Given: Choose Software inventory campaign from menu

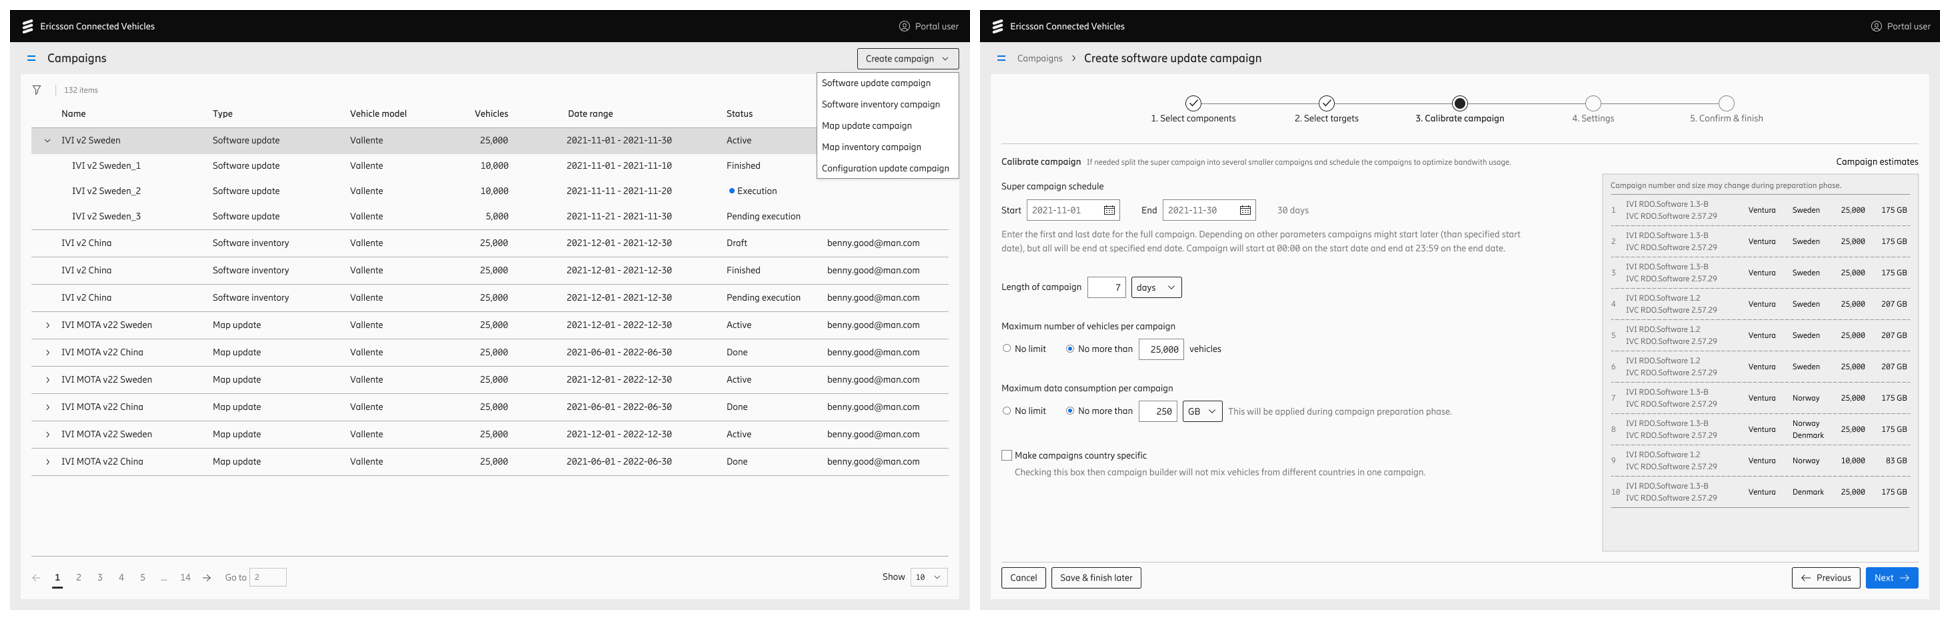Looking at the screenshot, I should tap(881, 104).
